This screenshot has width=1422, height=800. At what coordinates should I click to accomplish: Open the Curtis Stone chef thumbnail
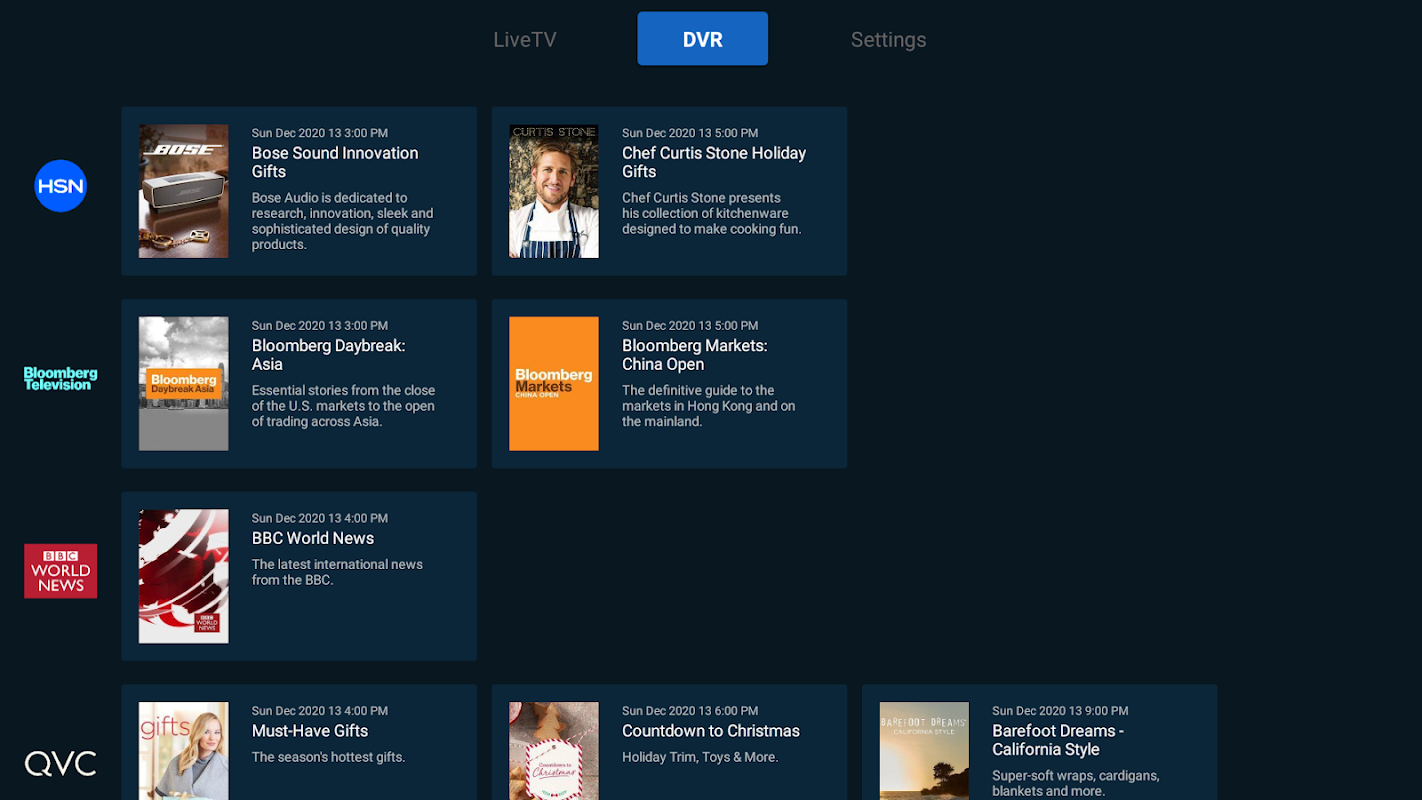tap(554, 191)
